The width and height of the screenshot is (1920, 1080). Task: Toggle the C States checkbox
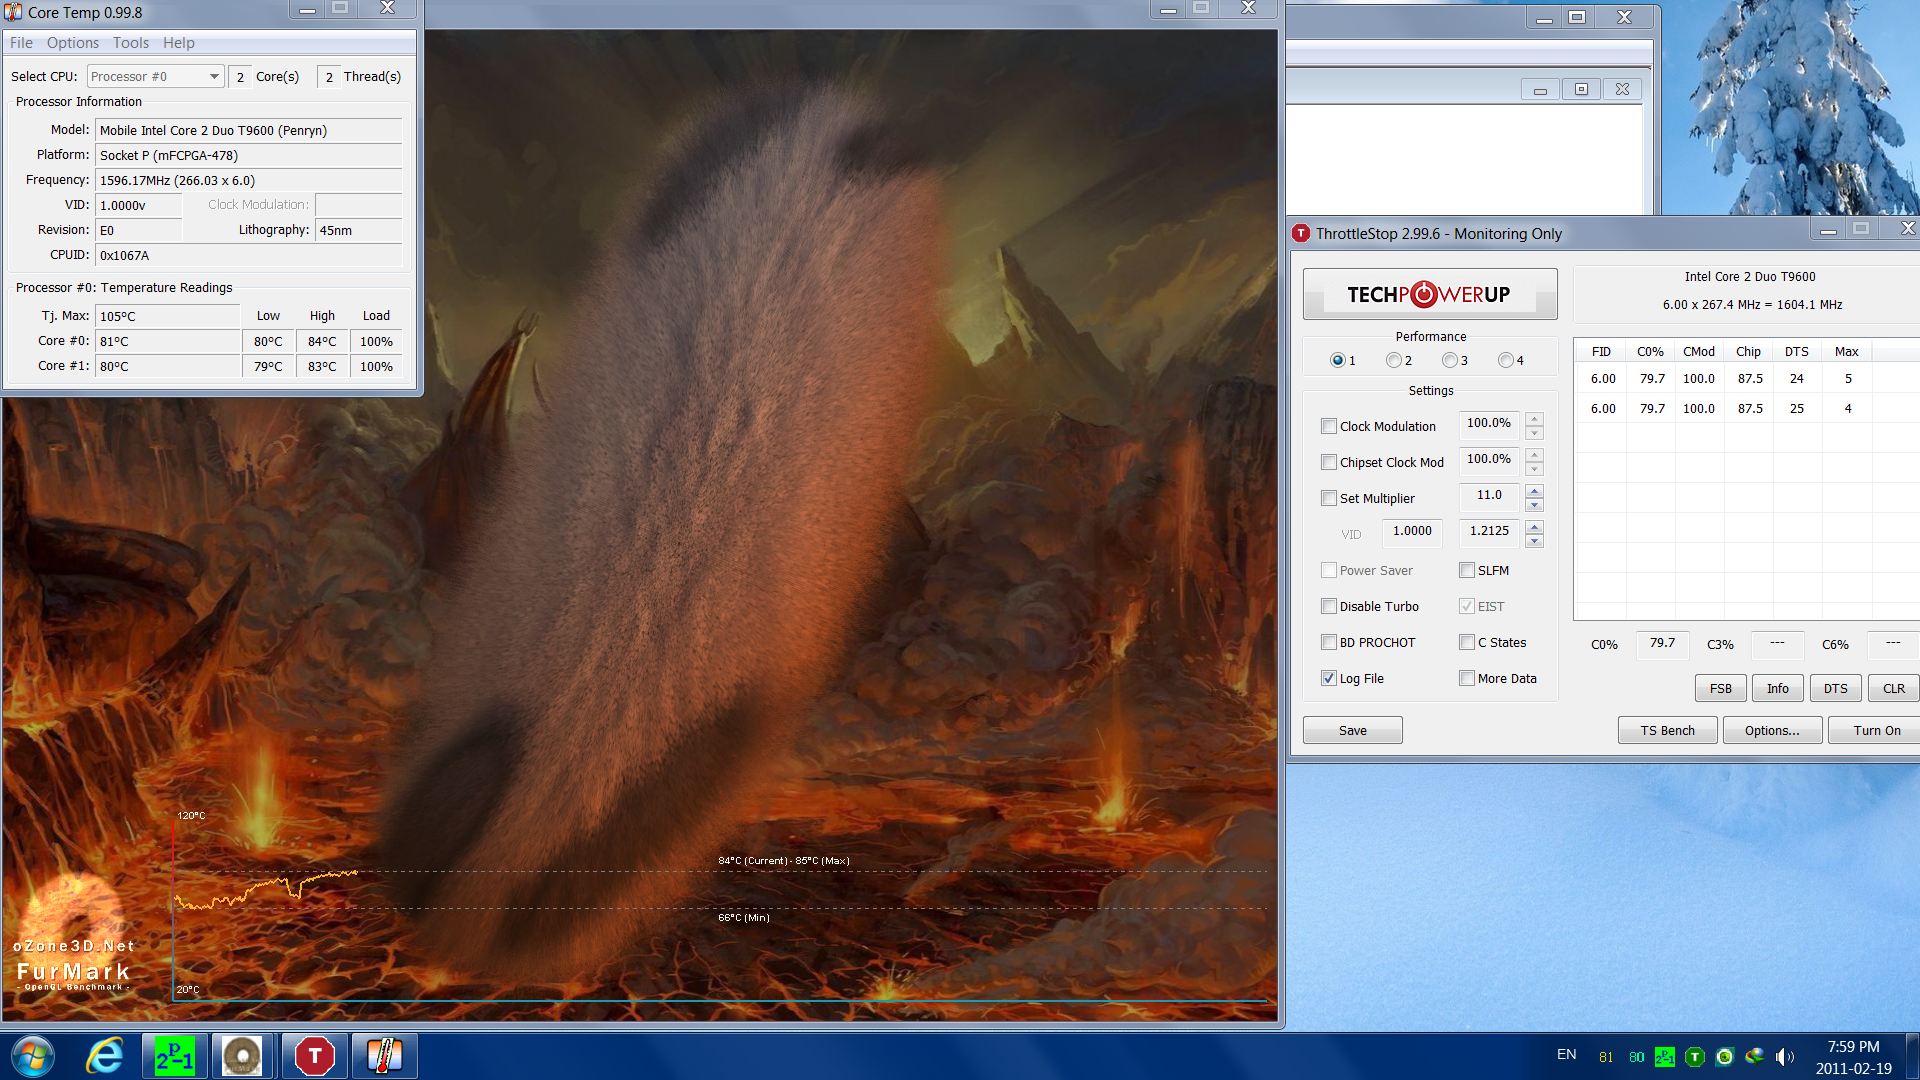click(x=1467, y=642)
